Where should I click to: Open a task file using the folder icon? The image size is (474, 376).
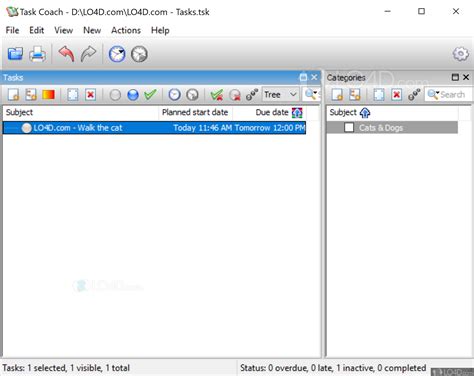[15, 54]
